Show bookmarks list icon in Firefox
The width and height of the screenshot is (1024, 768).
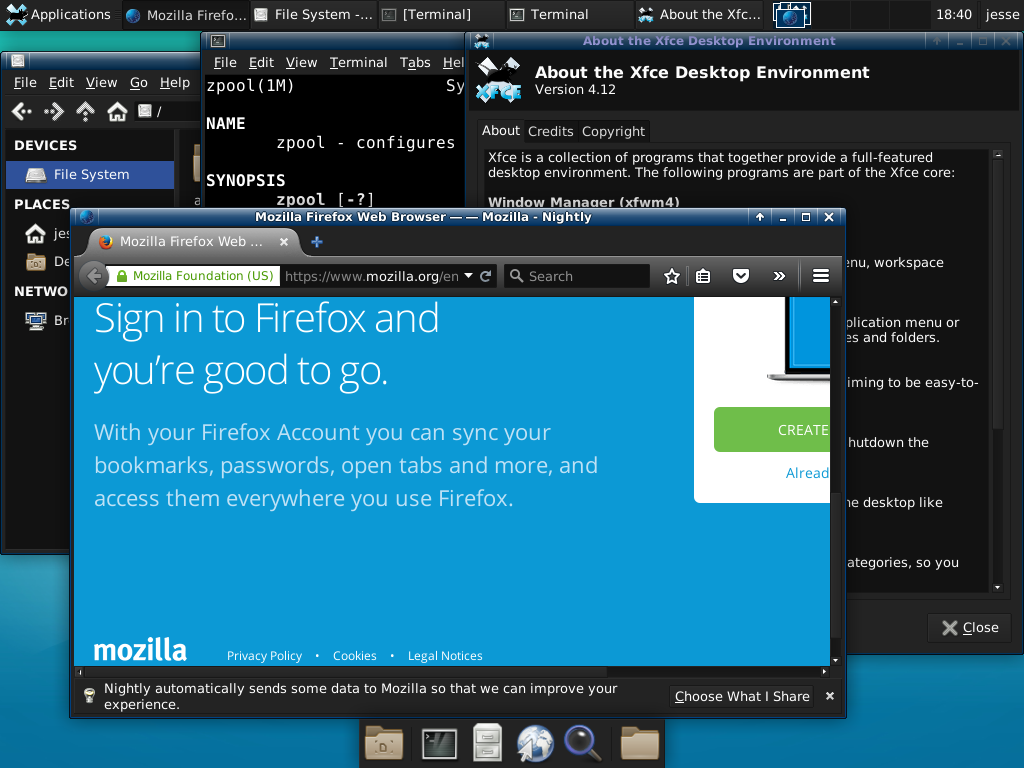point(703,276)
